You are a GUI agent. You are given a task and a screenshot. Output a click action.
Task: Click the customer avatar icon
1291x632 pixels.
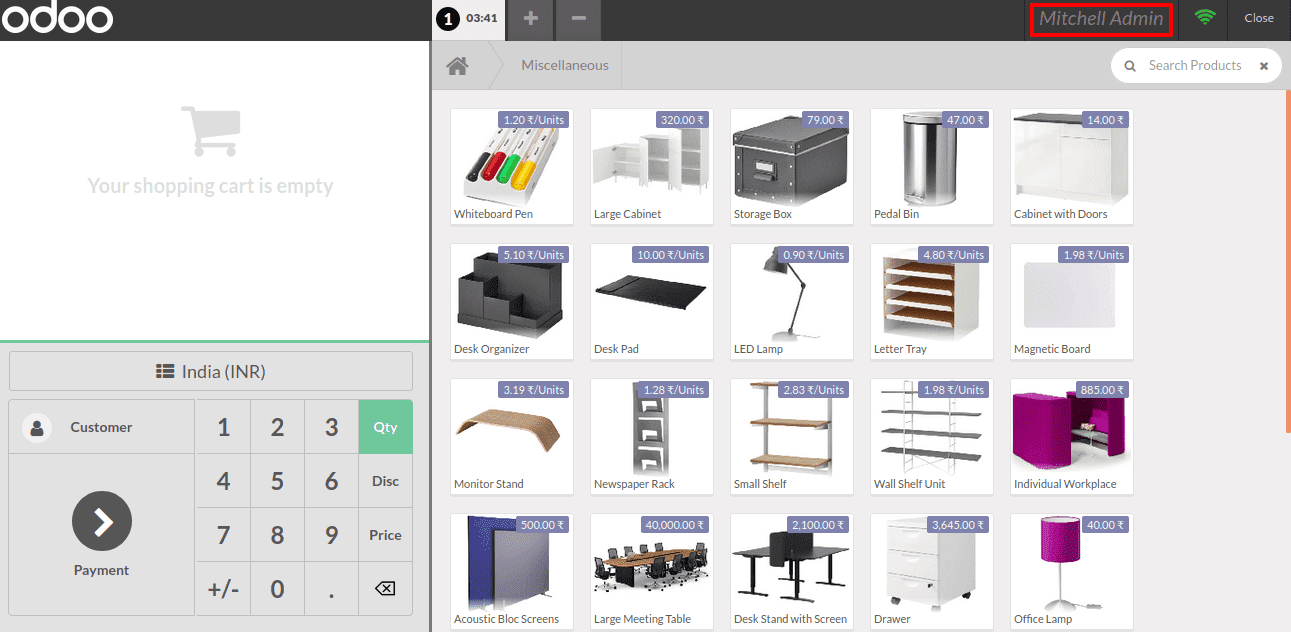point(37,427)
